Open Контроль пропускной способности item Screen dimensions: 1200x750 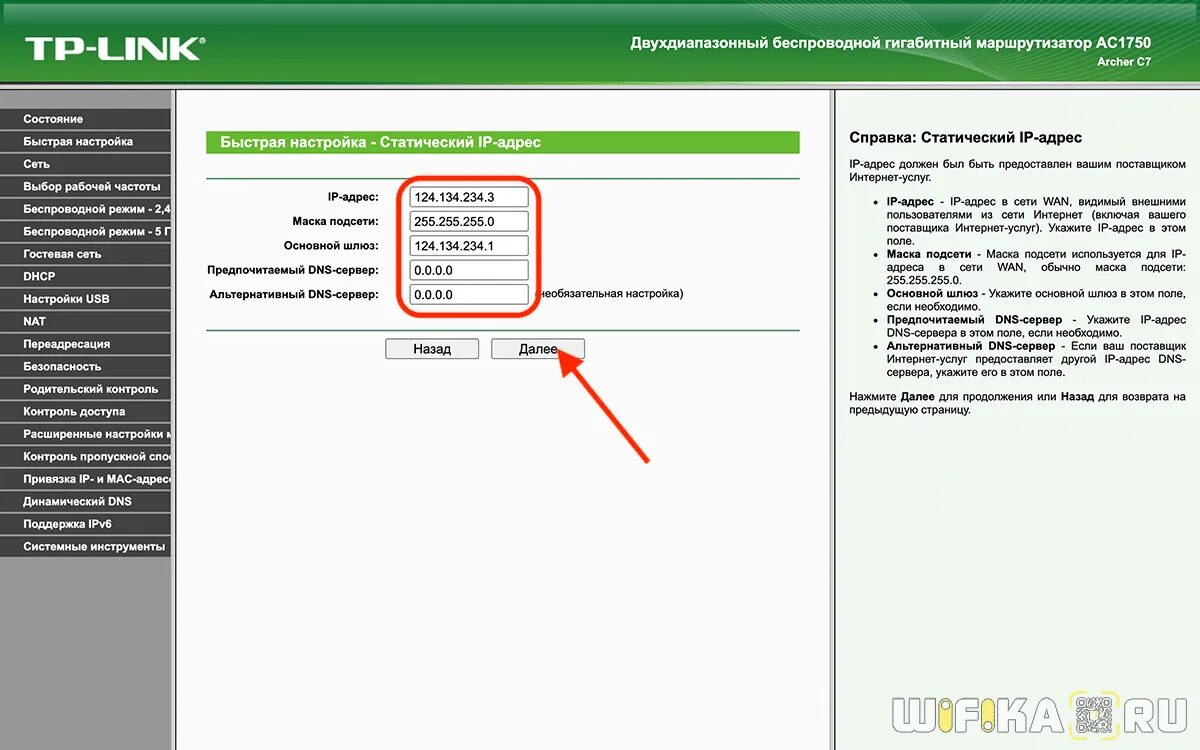(x=85, y=456)
